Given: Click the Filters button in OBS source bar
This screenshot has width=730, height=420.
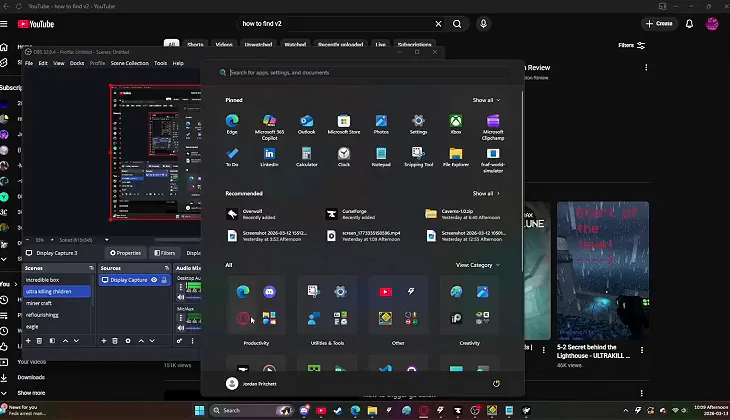Looking at the screenshot, I should [164, 253].
